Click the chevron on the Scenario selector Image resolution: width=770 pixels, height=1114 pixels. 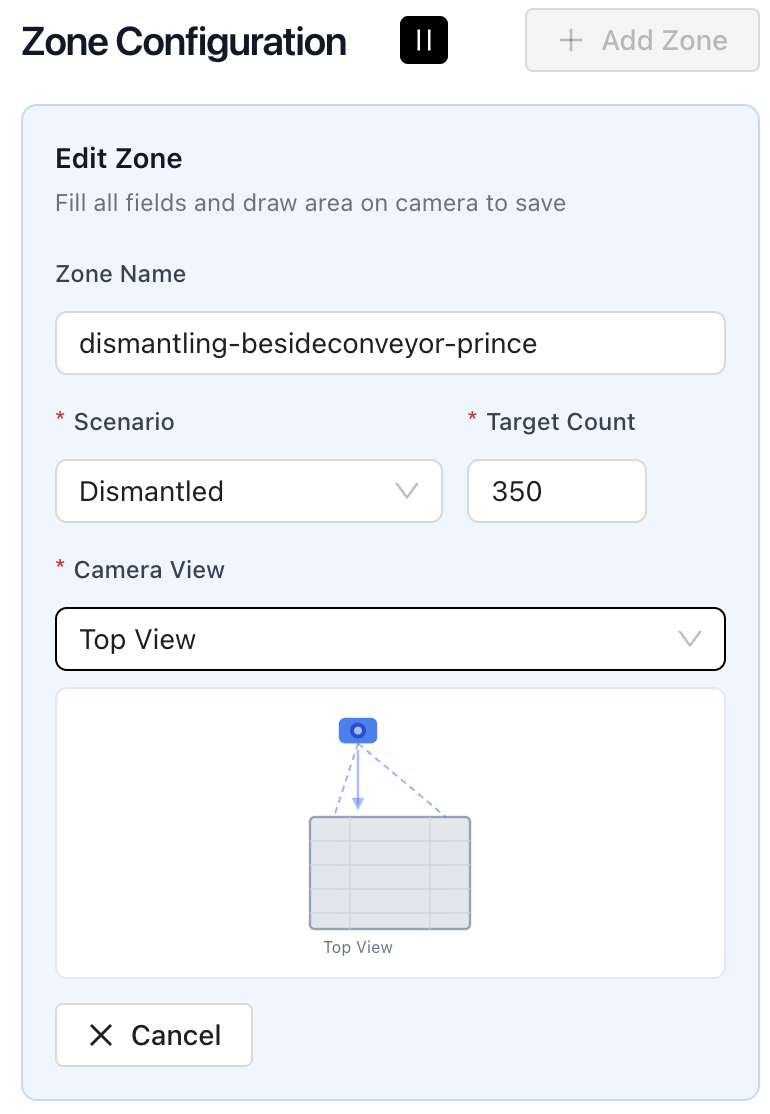(x=405, y=491)
